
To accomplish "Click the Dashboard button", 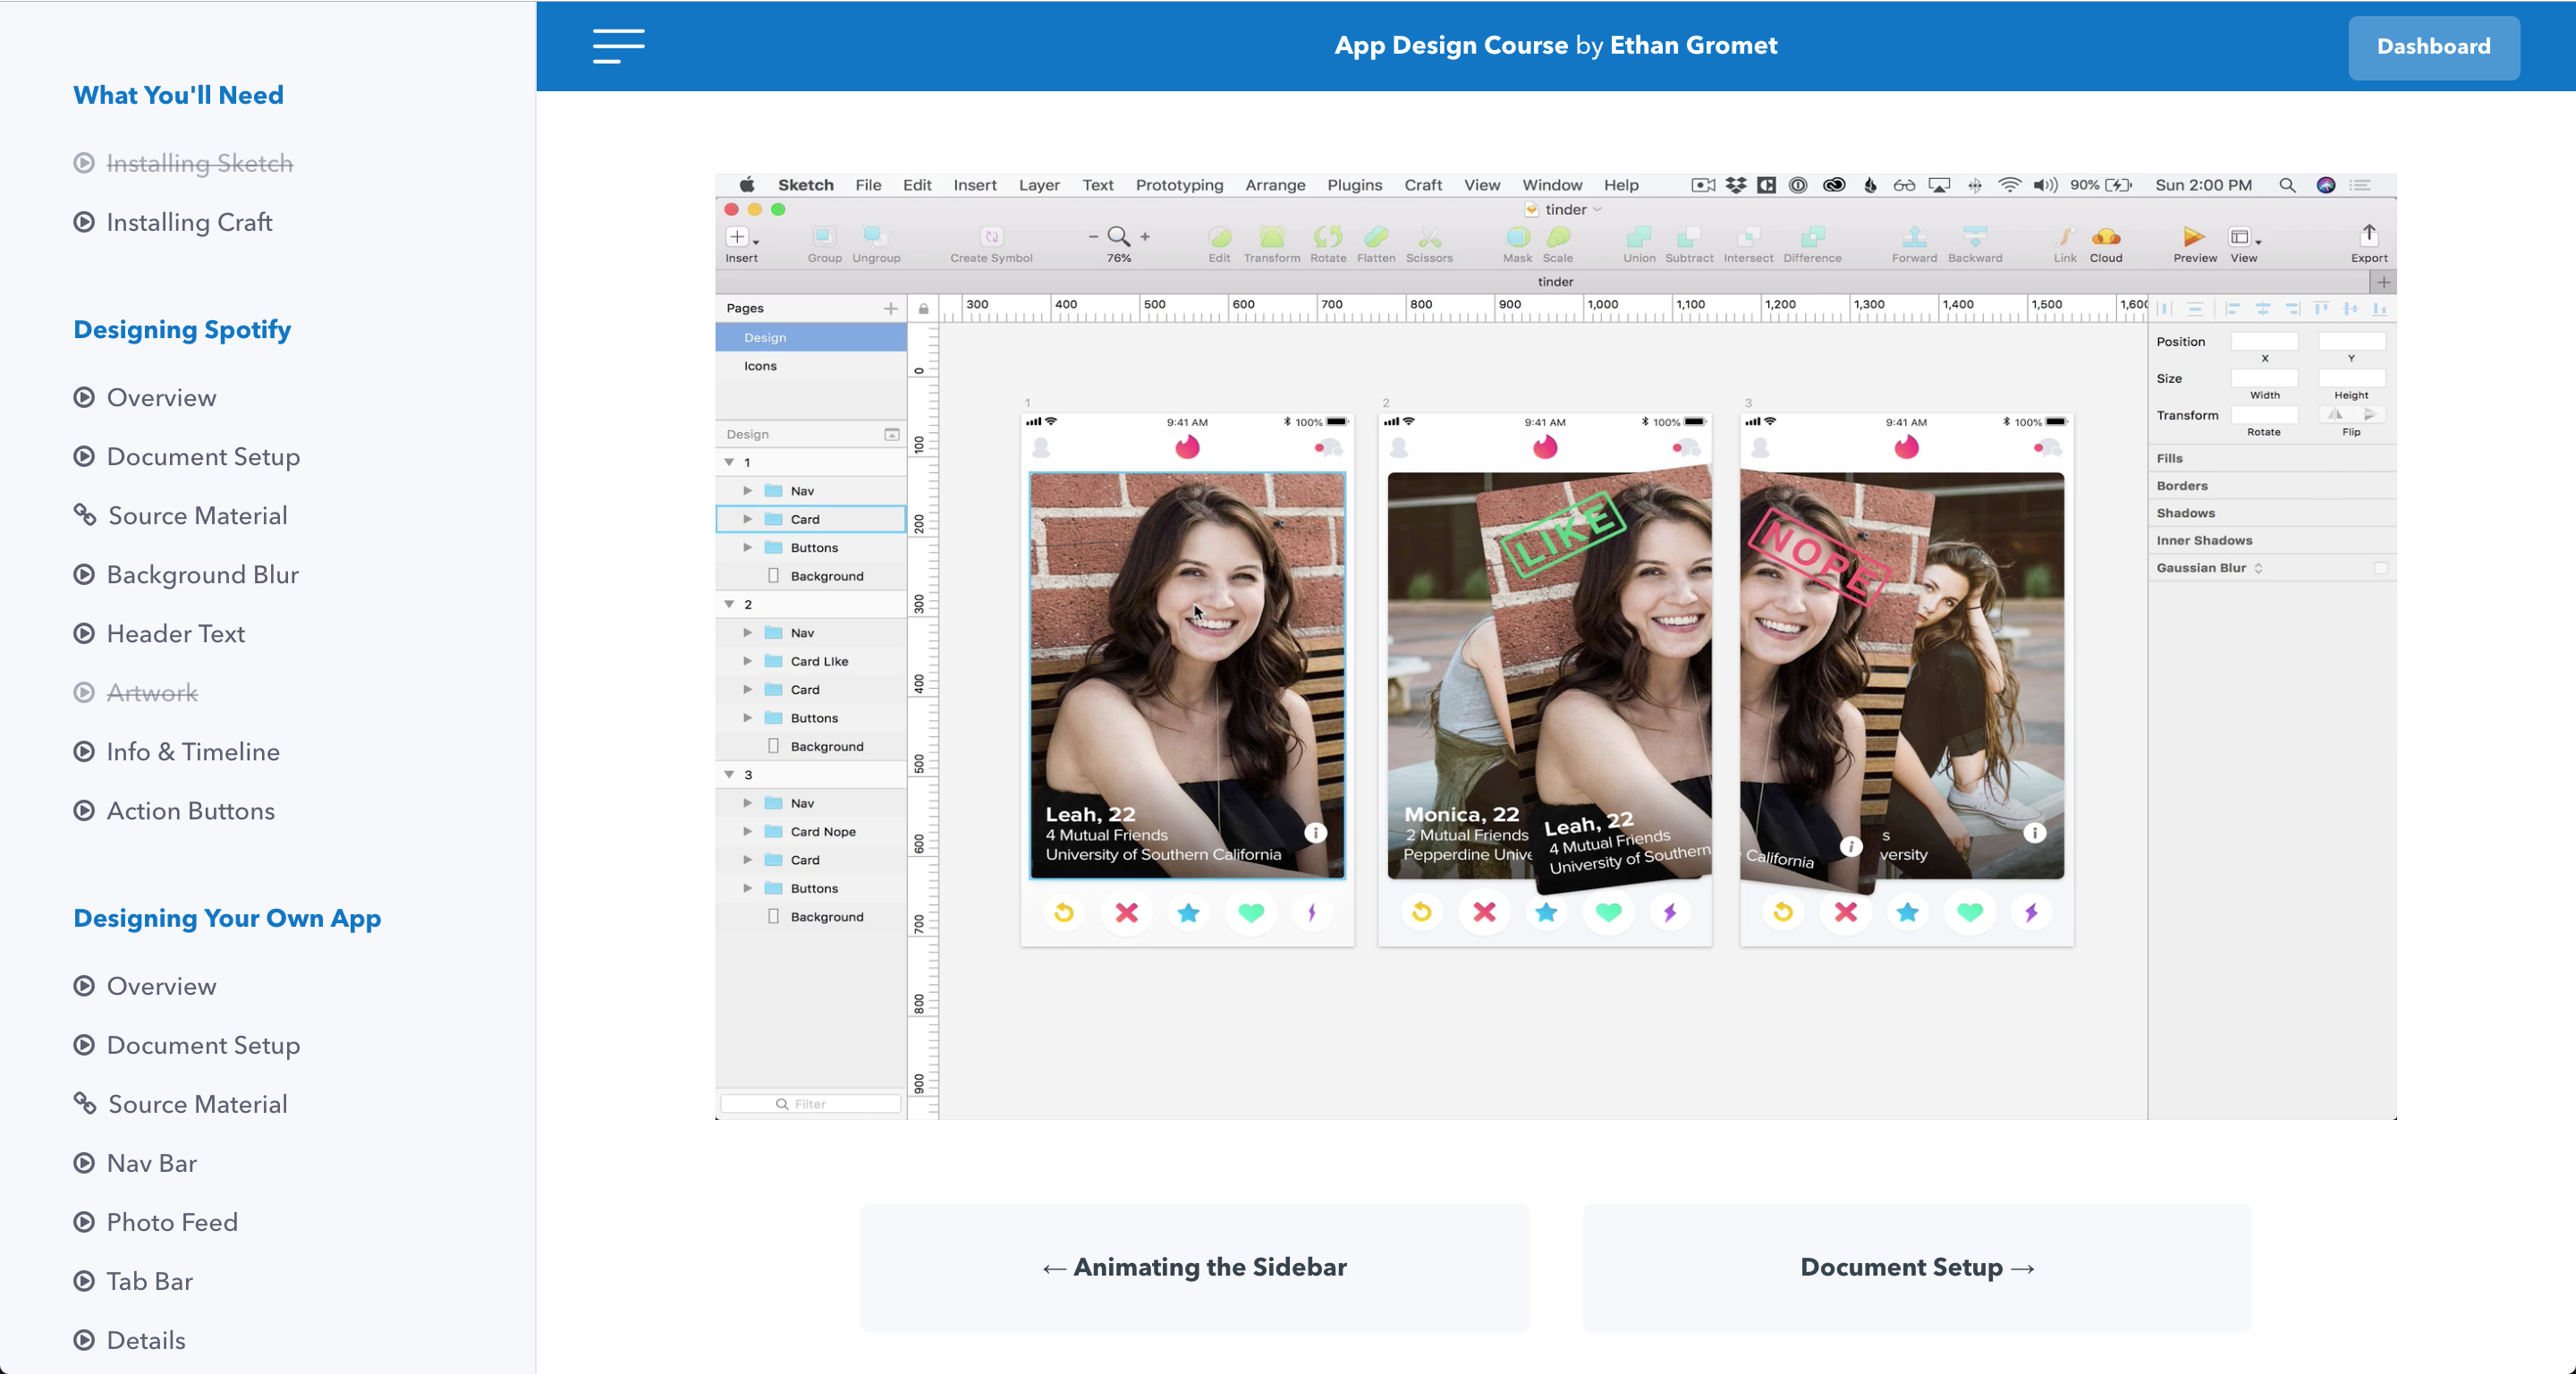I will tap(2433, 46).
